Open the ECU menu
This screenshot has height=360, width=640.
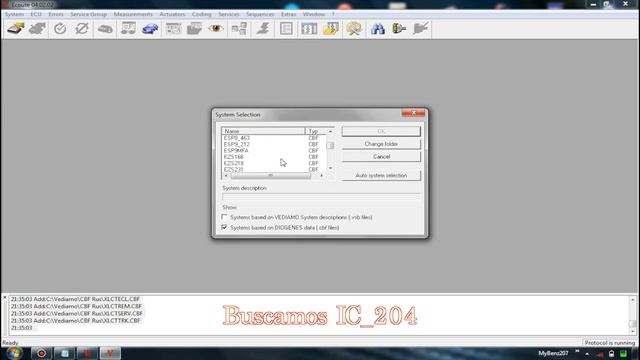(36, 14)
